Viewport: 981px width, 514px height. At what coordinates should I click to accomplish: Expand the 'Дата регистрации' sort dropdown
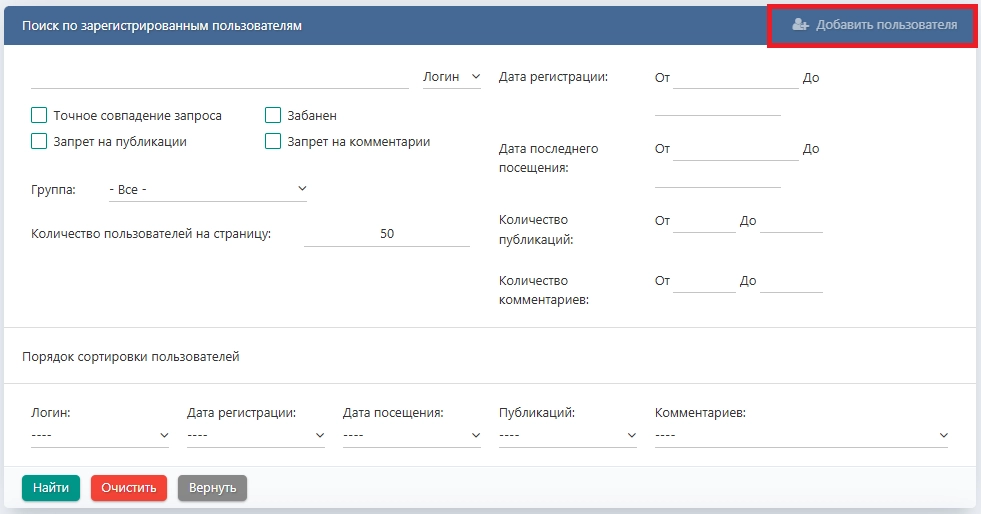click(256, 435)
